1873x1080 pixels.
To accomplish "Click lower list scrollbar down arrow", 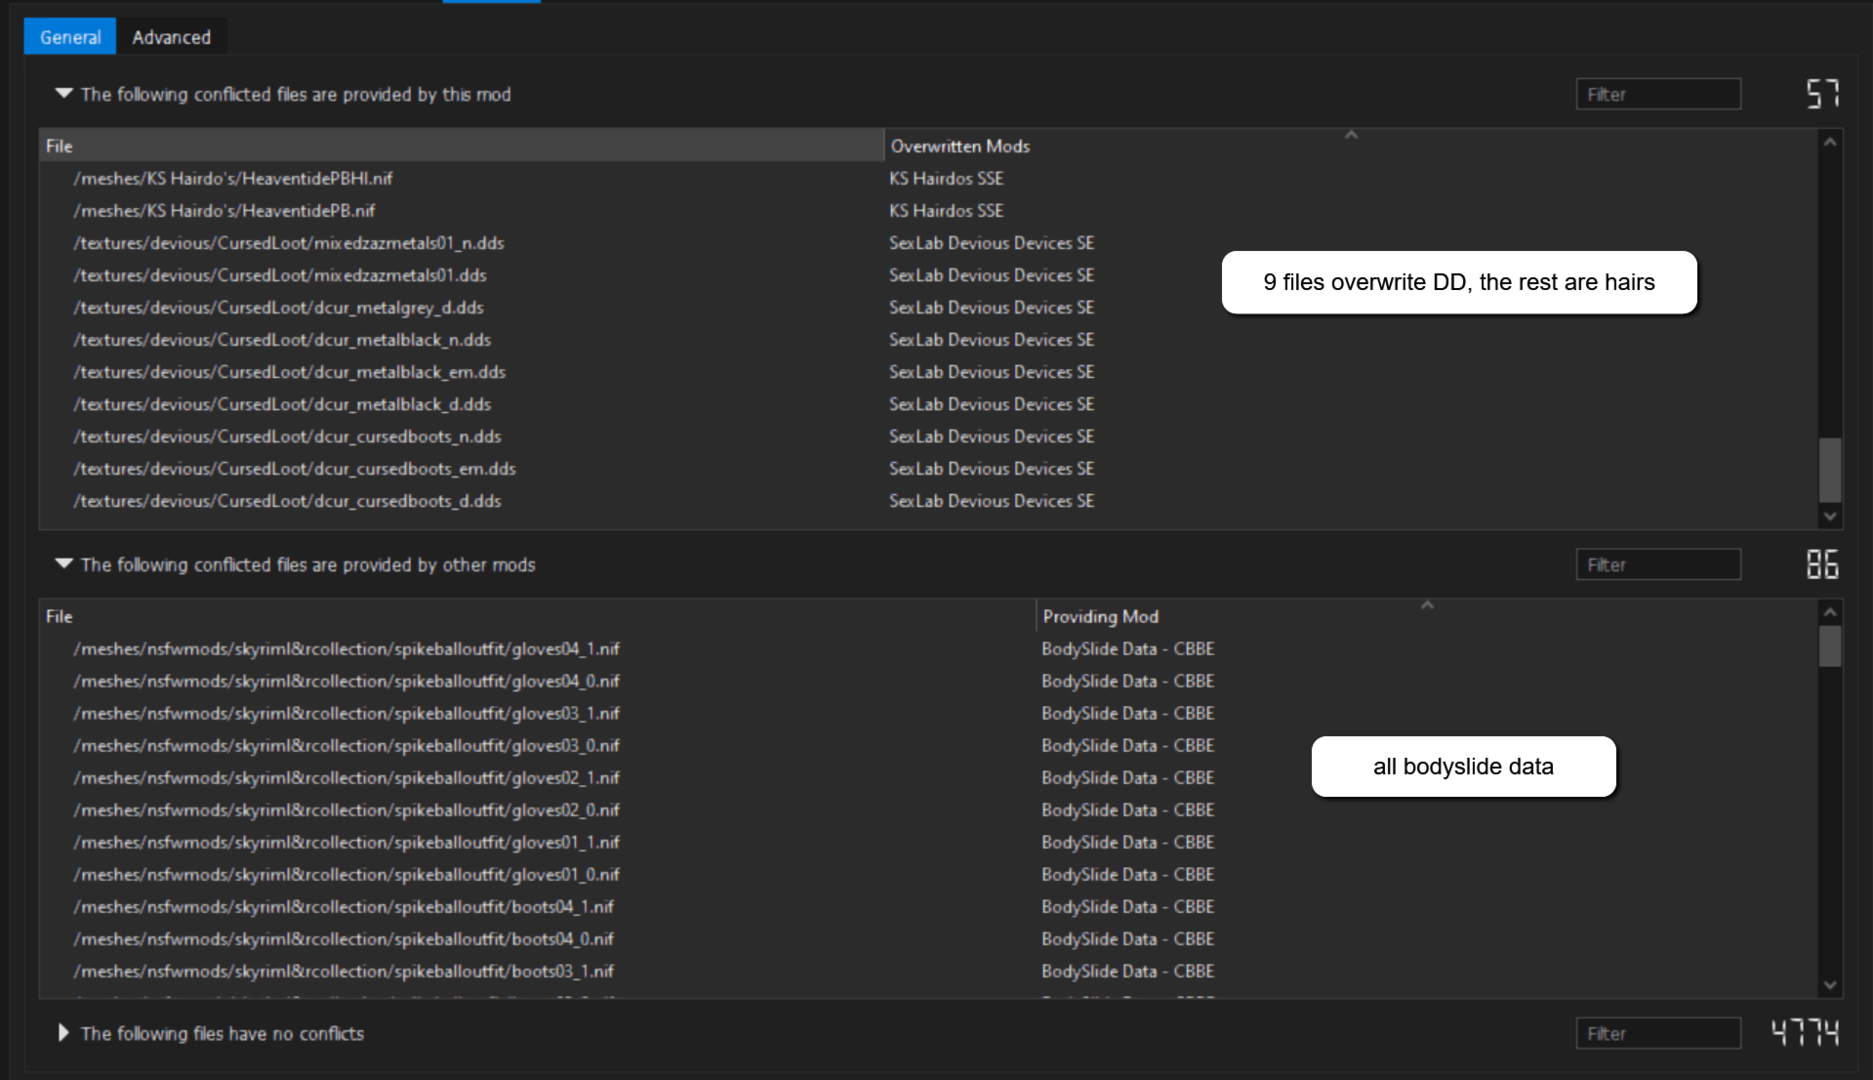I will pyautogui.click(x=1830, y=985).
